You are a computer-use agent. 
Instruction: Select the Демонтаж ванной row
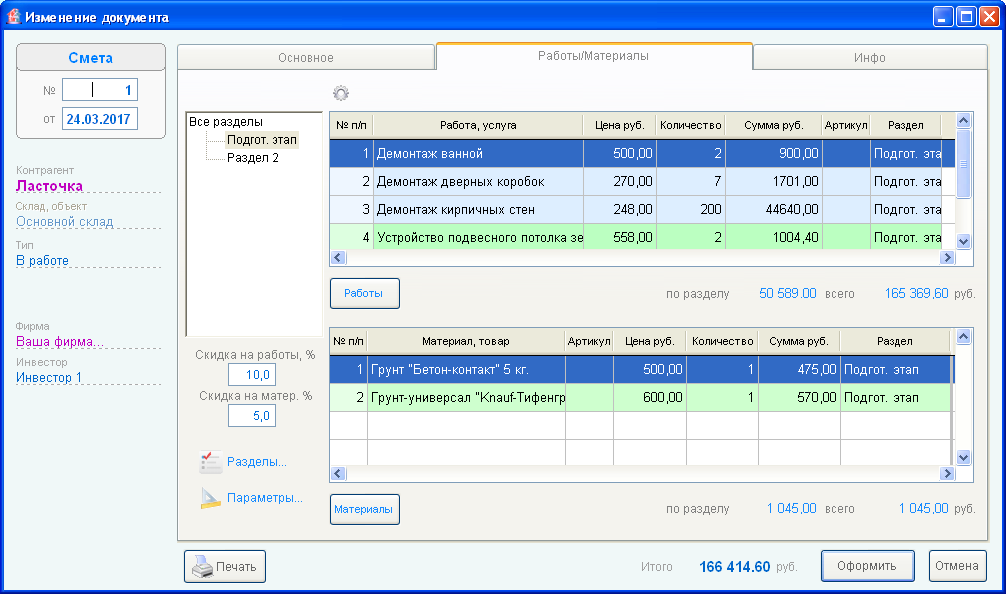click(x=642, y=153)
